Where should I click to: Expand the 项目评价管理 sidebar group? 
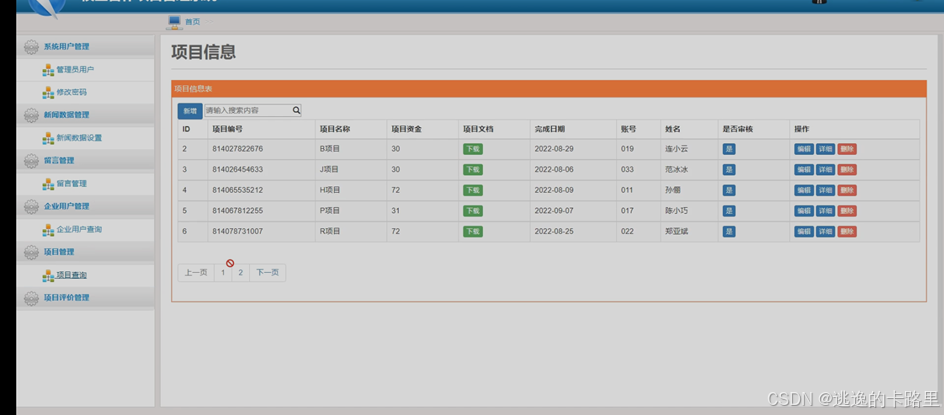85,298
